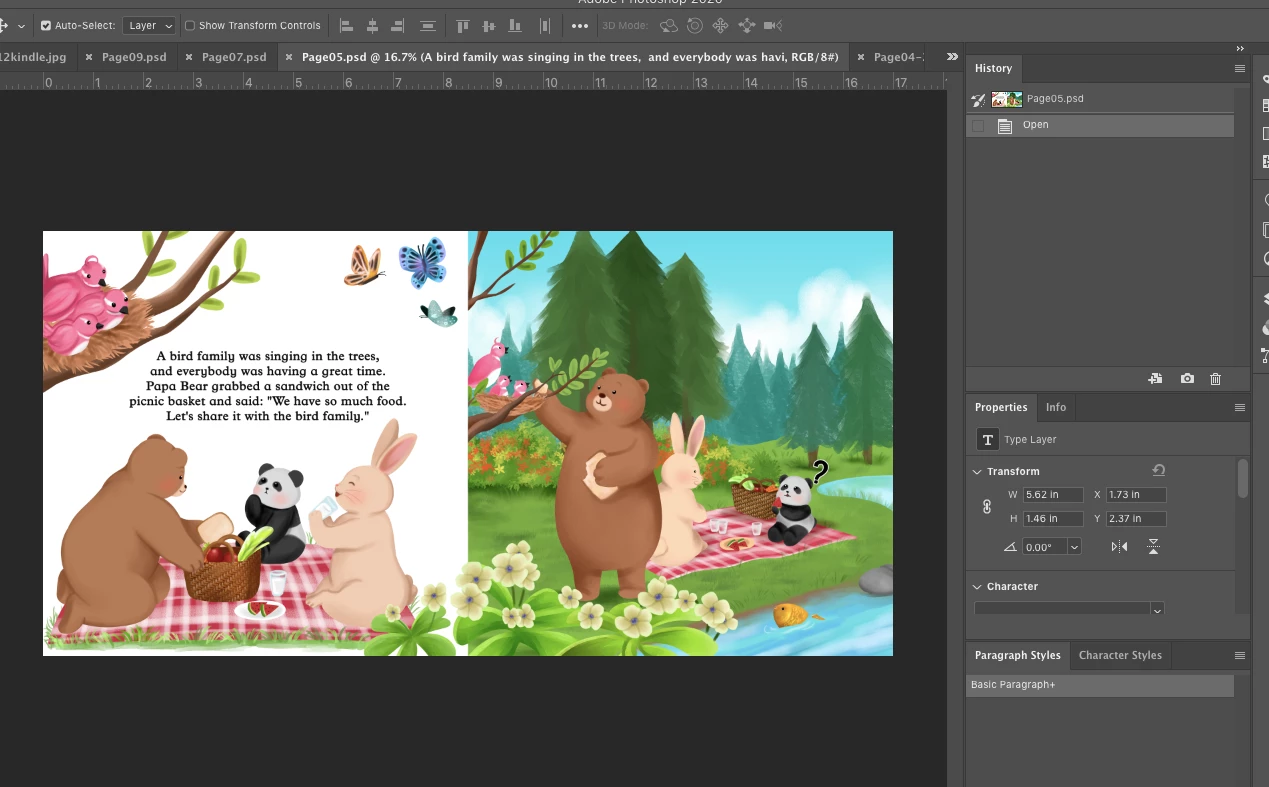Align left edges in options bar

click(x=347, y=26)
